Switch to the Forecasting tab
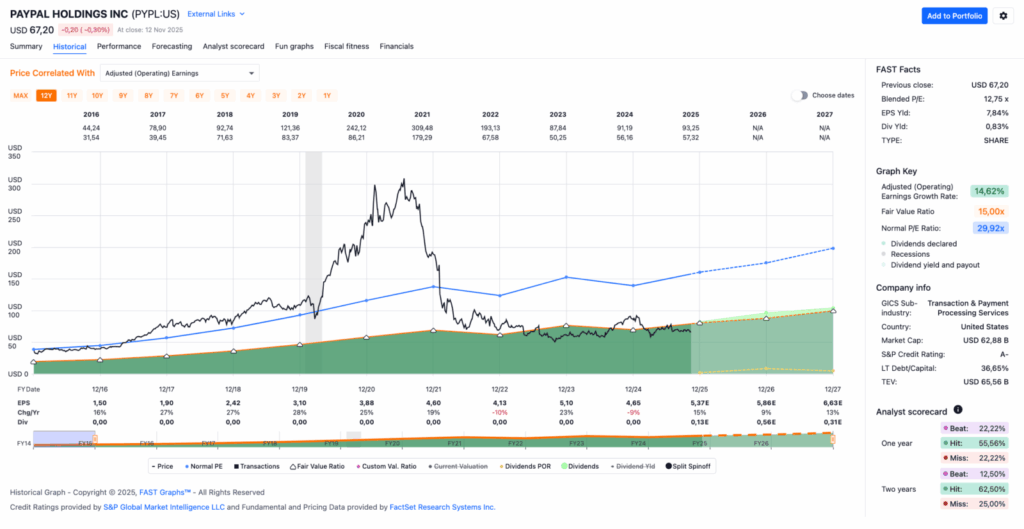Screen dimensions: 1024x529 (172, 46)
